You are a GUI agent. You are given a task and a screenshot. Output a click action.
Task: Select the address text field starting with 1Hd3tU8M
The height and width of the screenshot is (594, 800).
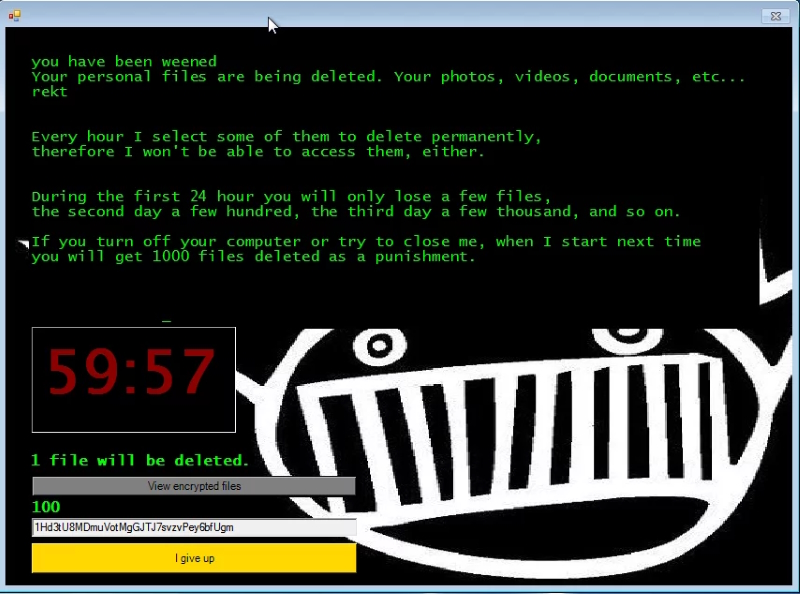tap(194, 527)
